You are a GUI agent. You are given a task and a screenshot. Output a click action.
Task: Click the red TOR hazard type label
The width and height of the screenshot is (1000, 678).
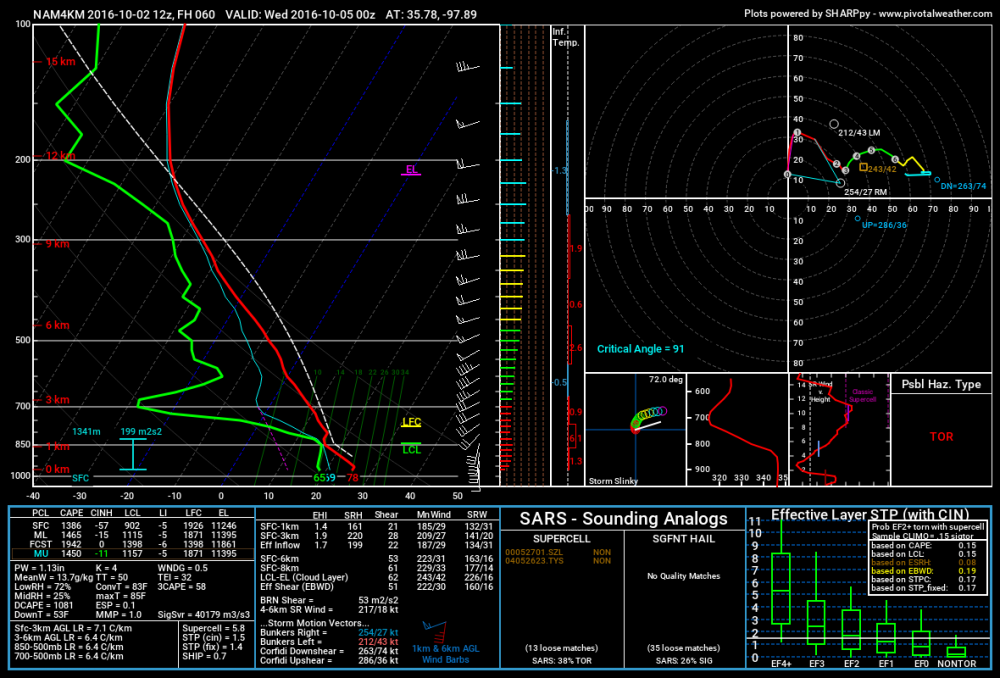941,437
